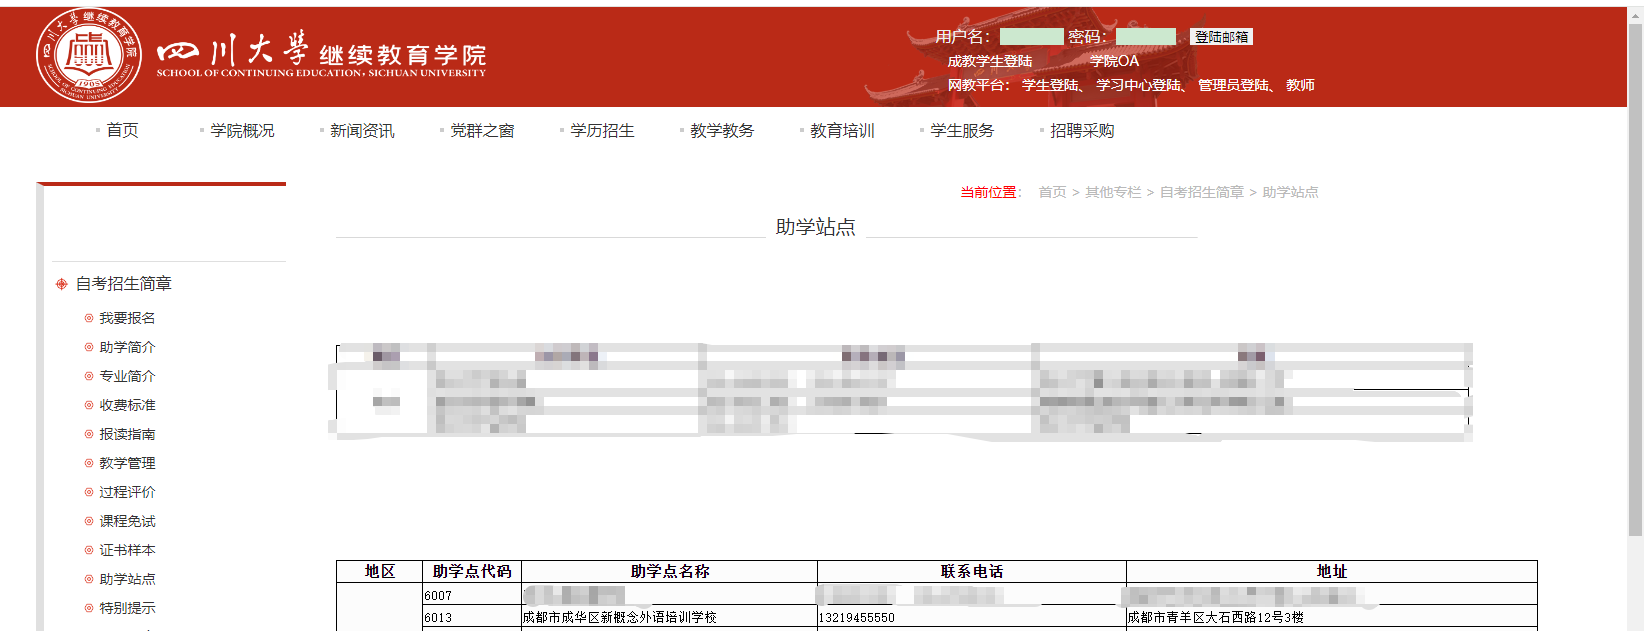The width and height of the screenshot is (1644, 631).
Task: Click the red diamond icon beside 自考招生简章
Action: (62, 284)
